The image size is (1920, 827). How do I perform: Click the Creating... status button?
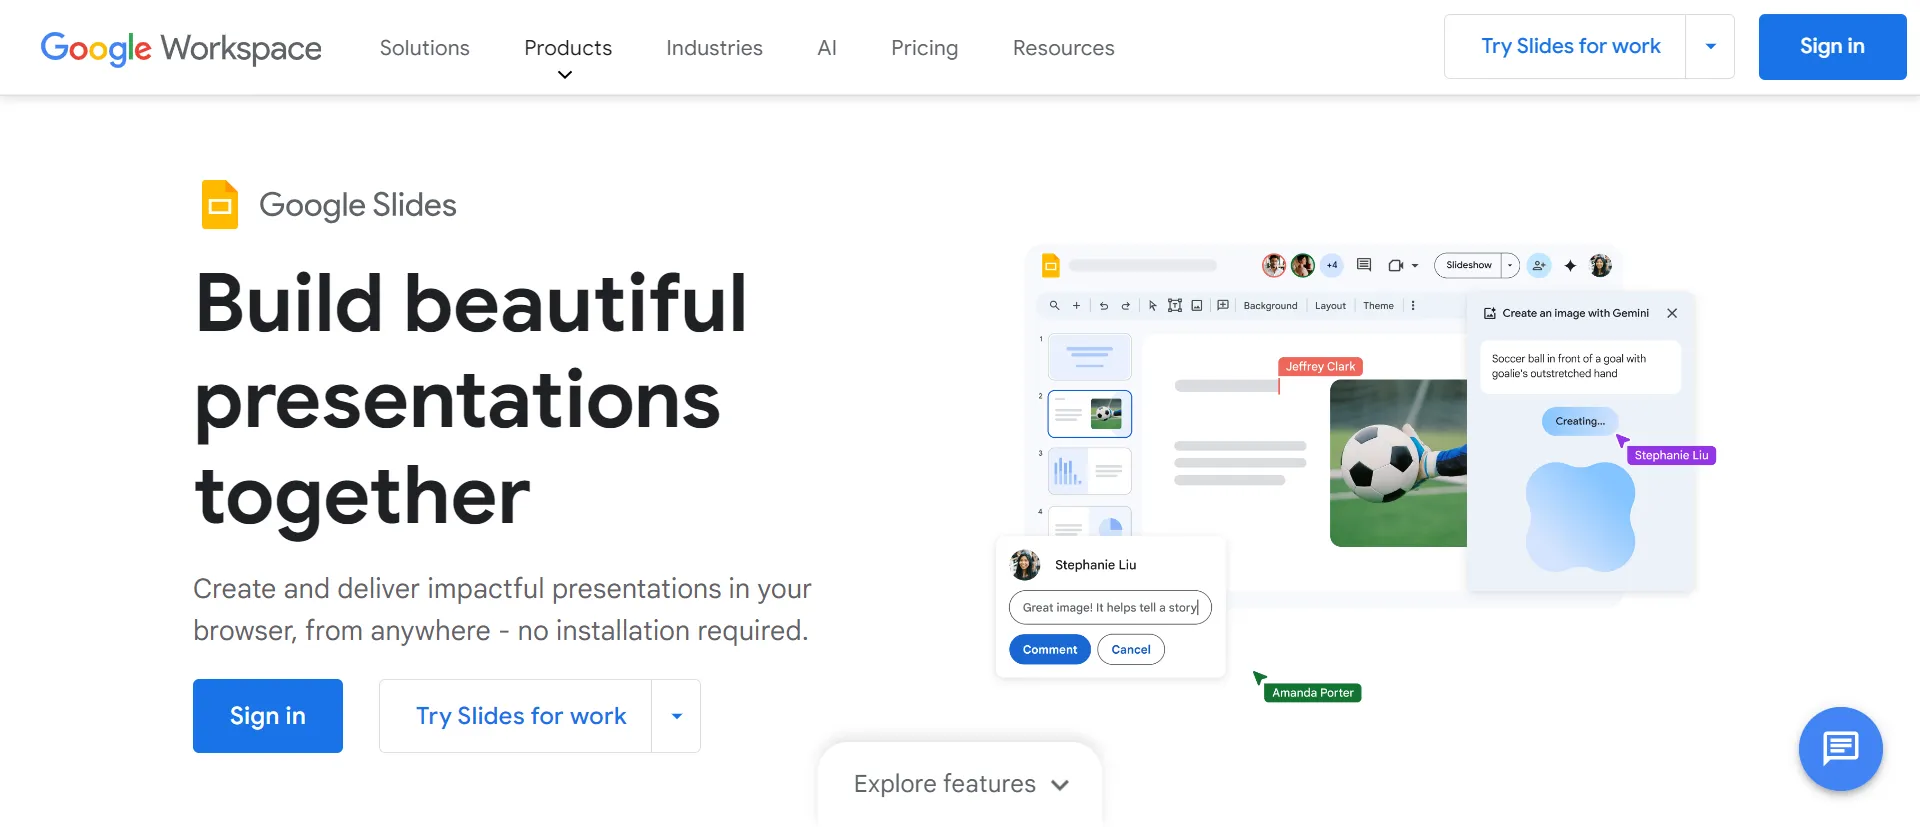(x=1580, y=421)
